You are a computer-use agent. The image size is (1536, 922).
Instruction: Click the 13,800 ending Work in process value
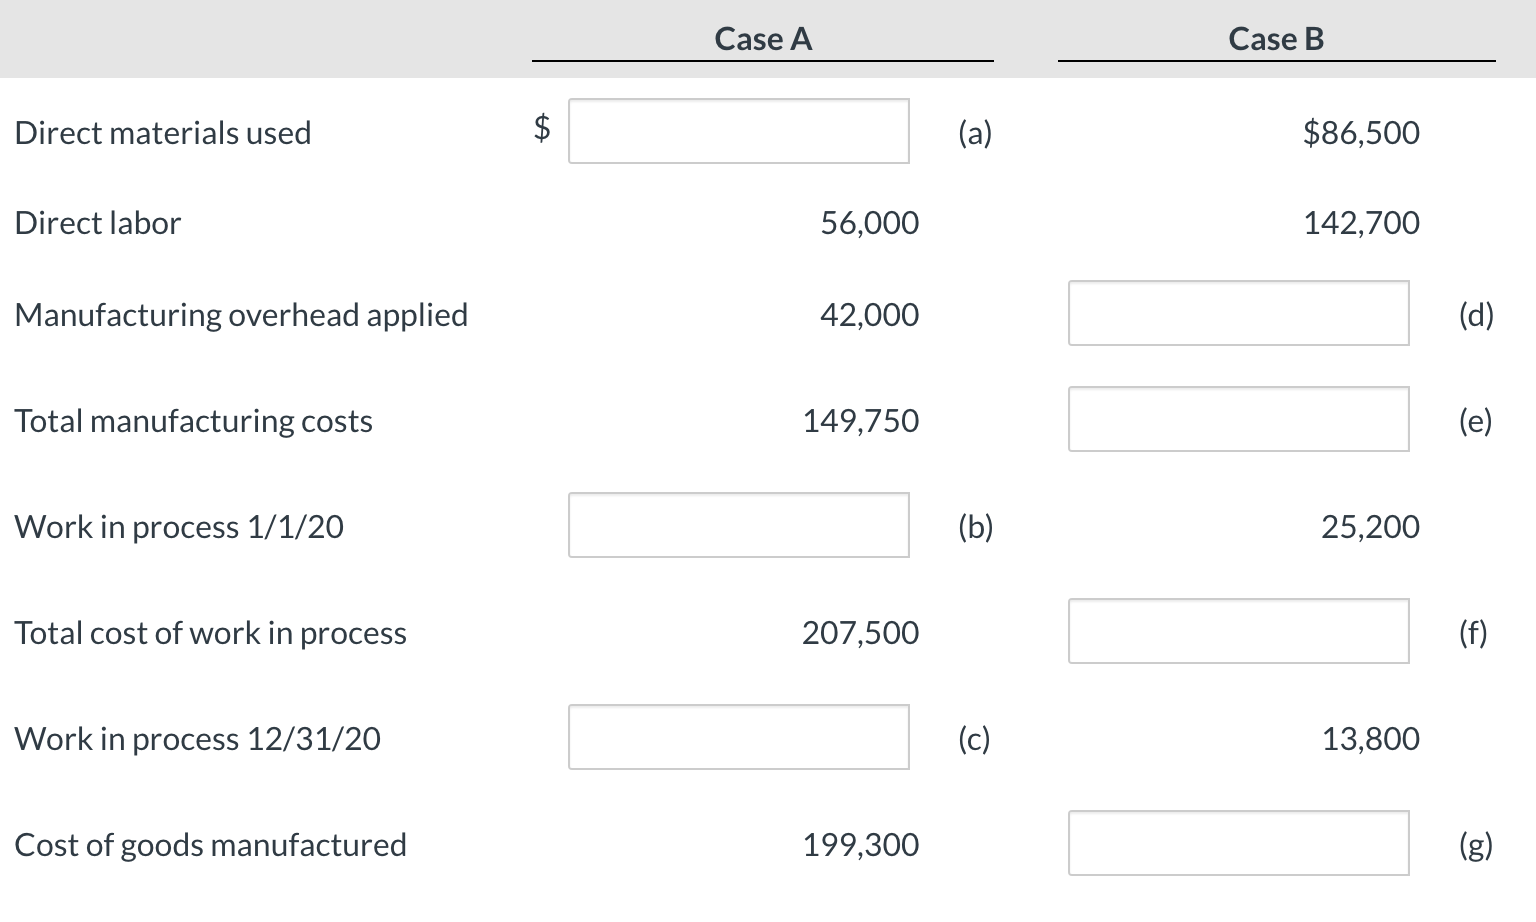click(1370, 738)
